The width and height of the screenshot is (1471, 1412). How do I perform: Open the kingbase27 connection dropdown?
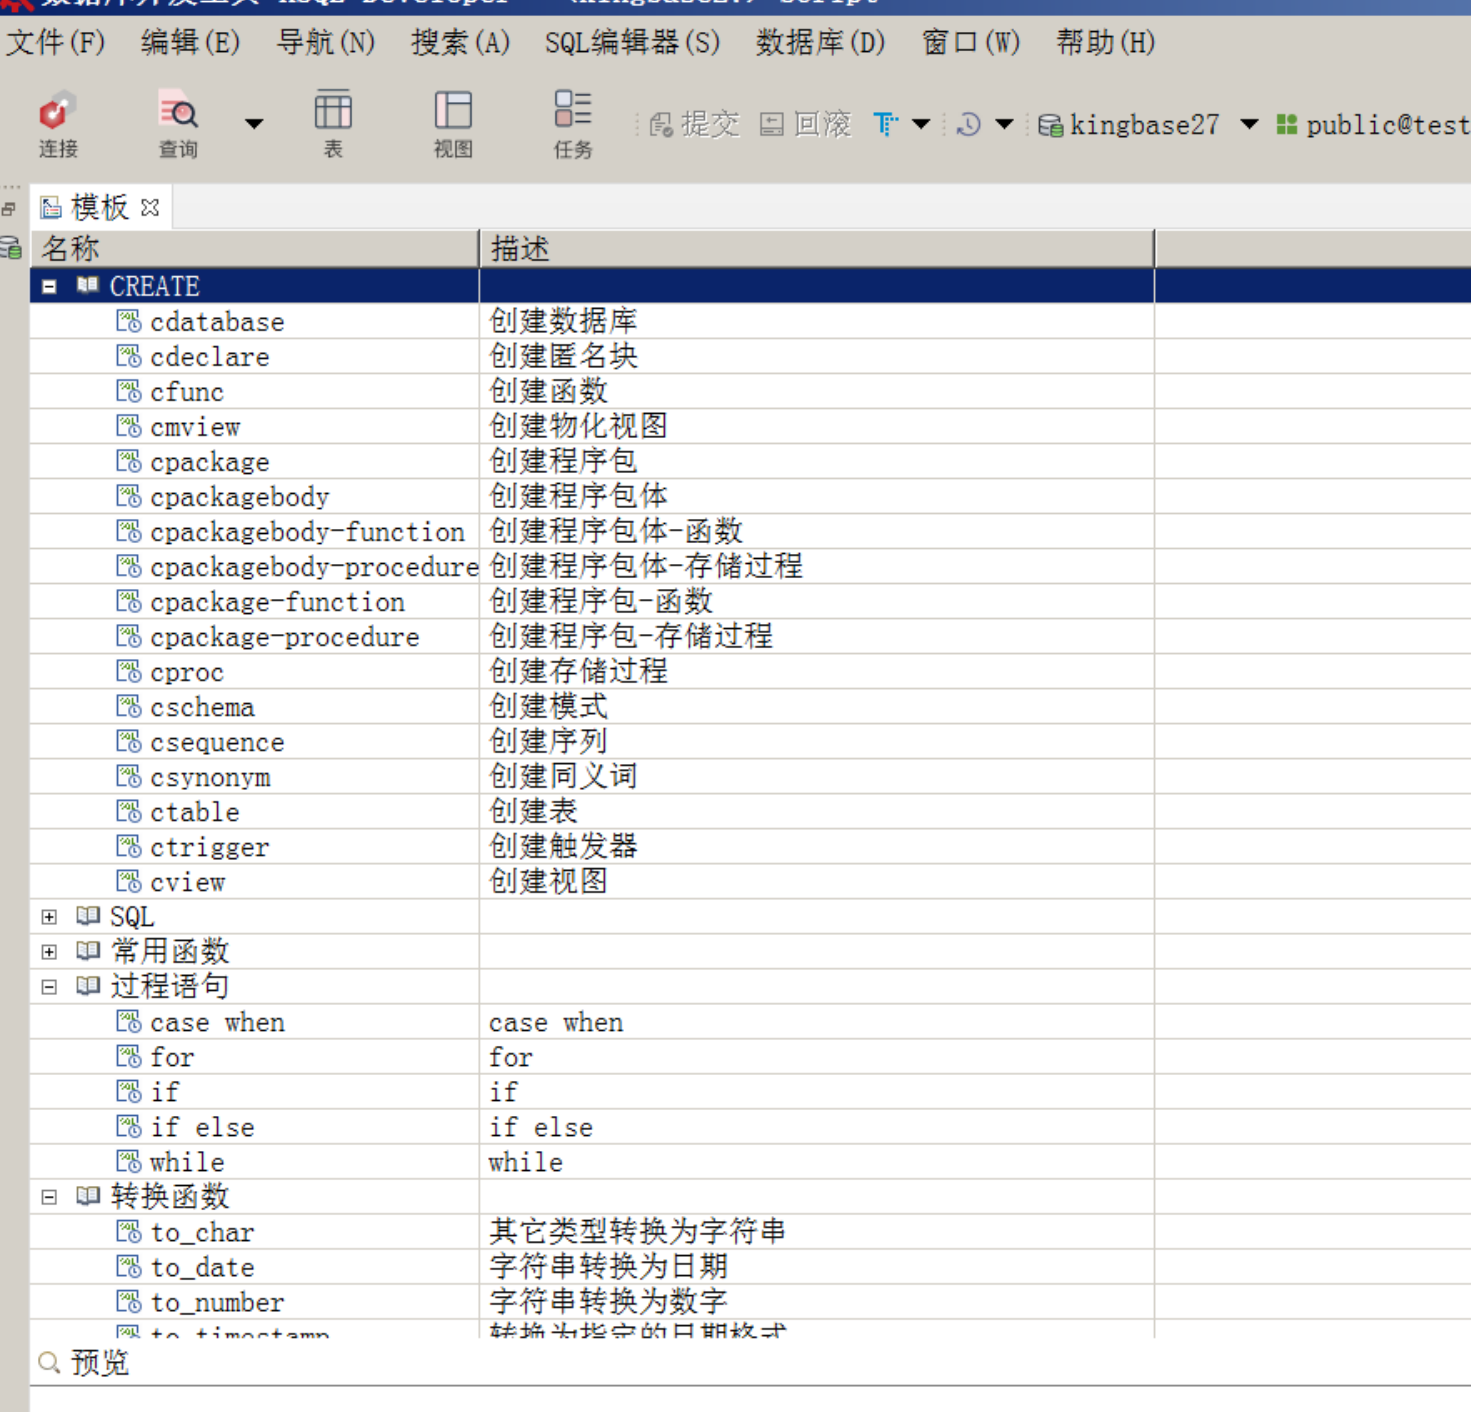point(1249,124)
